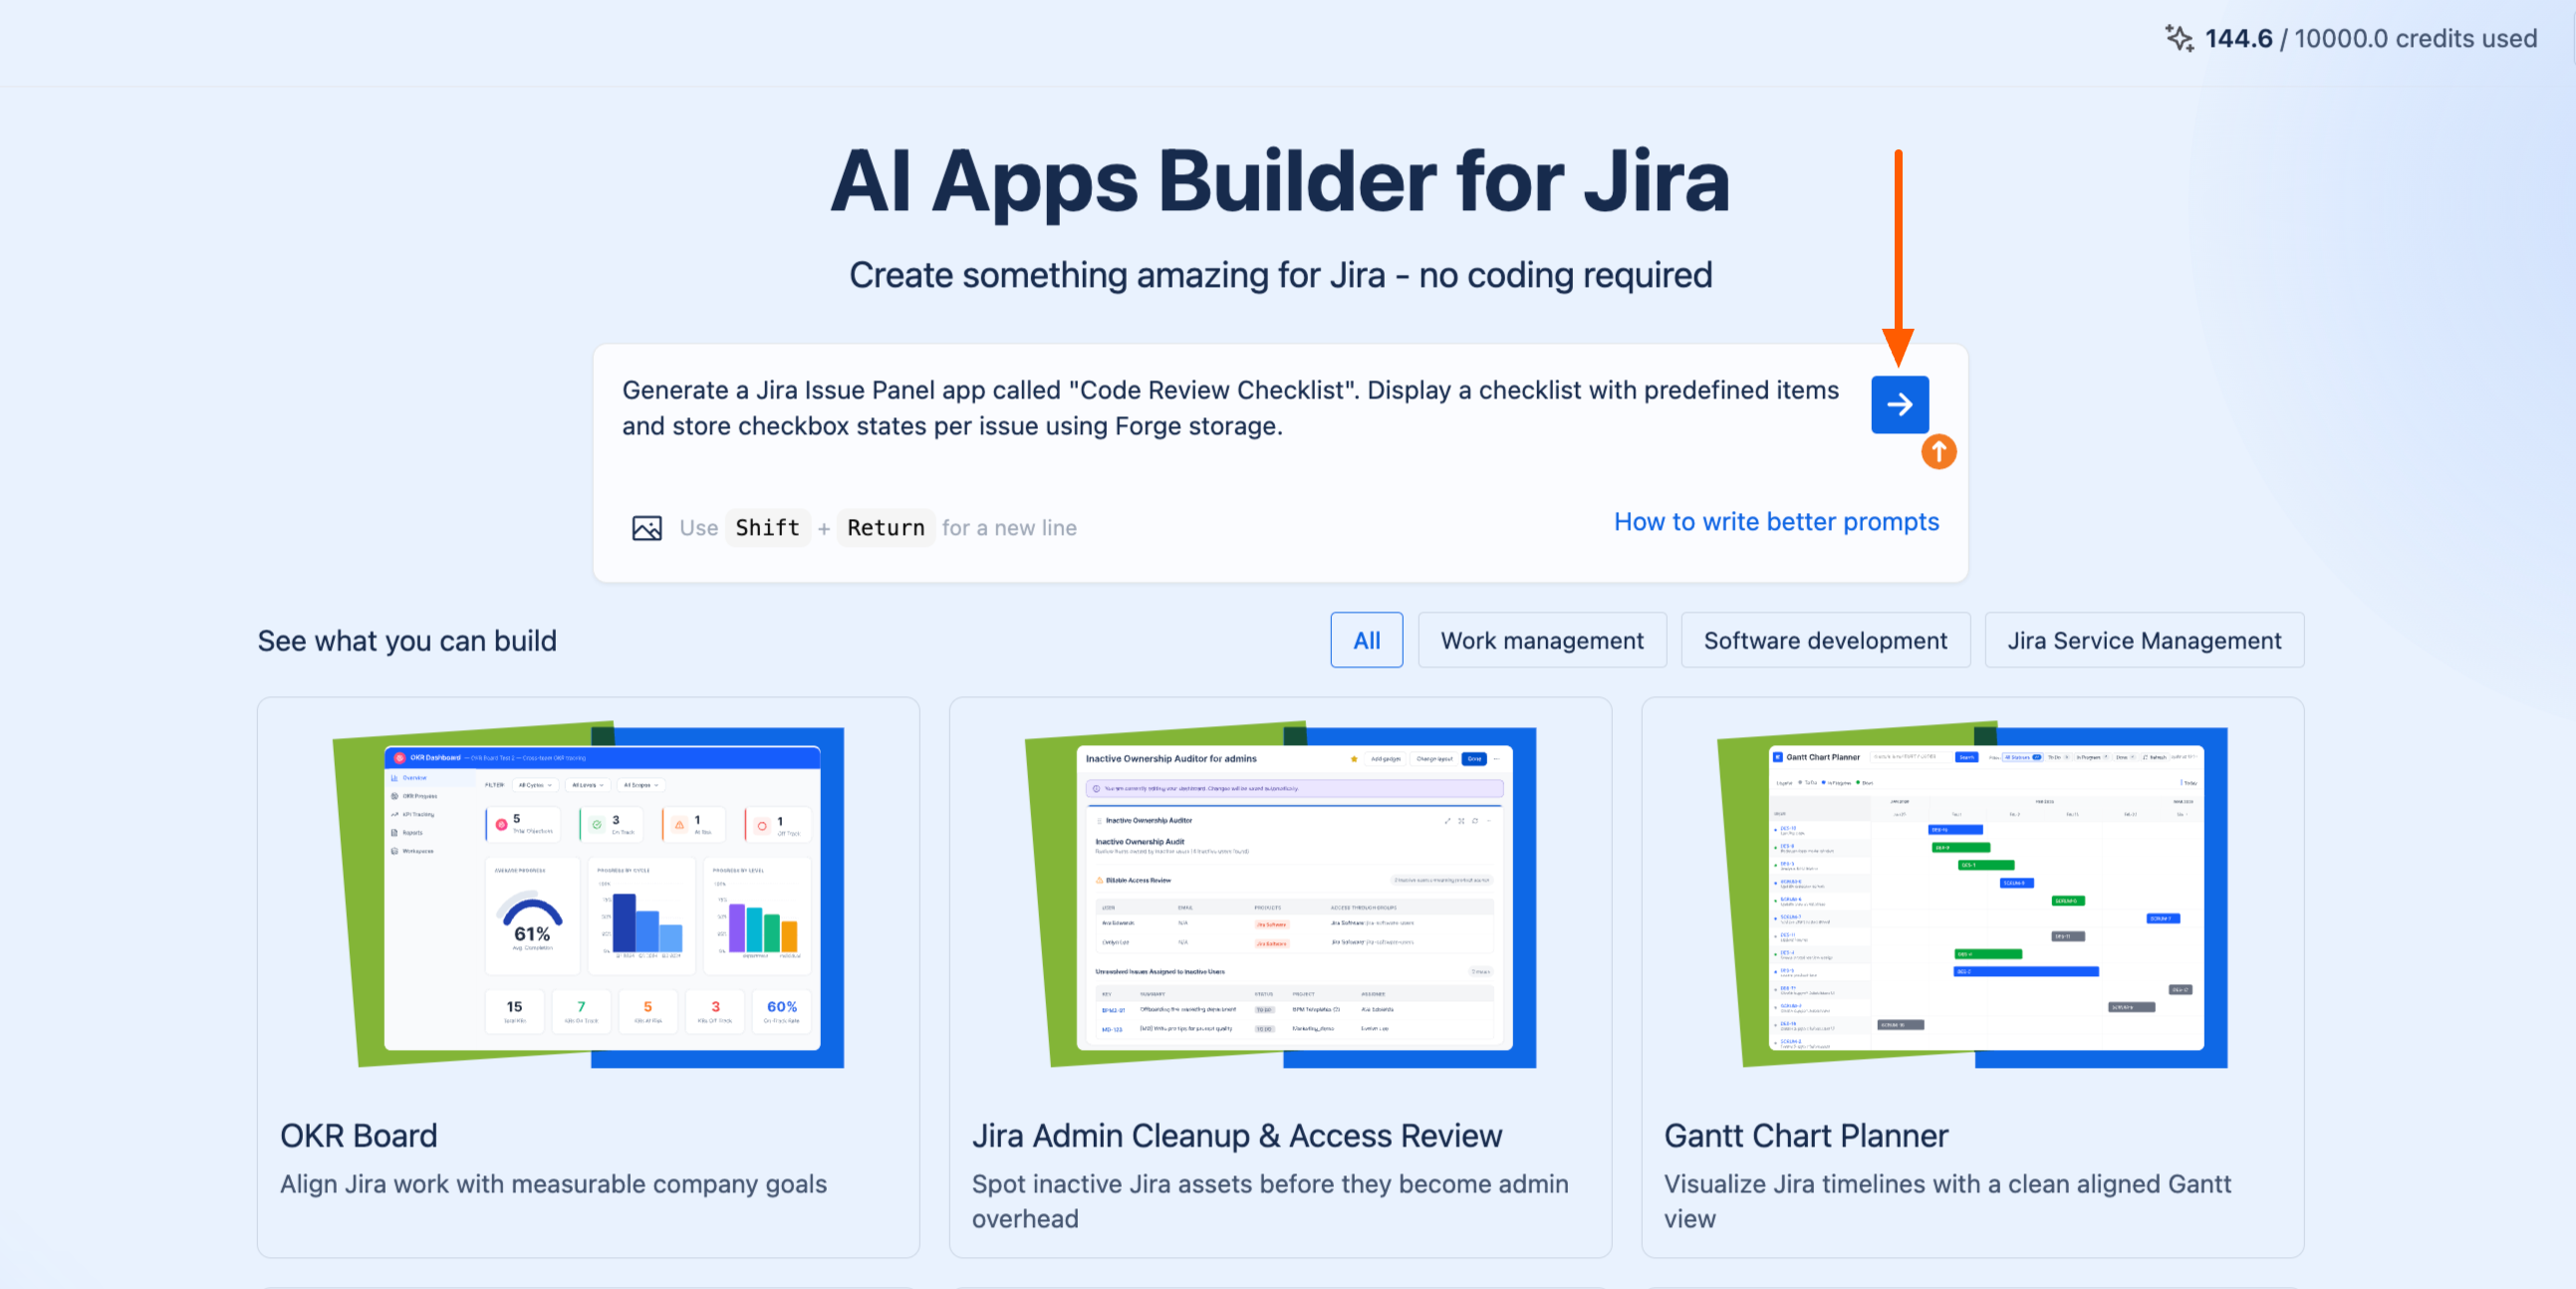Click "Align Jira work with measurable company goals"
Viewport: 2576px width, 1289px height.
553,1183
